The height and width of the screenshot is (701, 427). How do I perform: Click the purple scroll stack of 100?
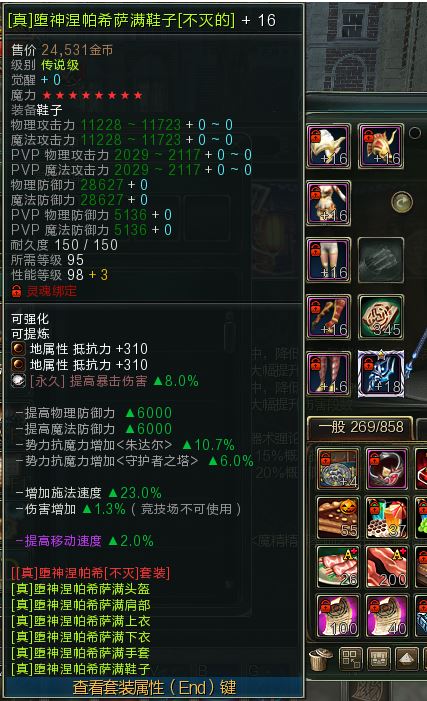pos(338,616)
